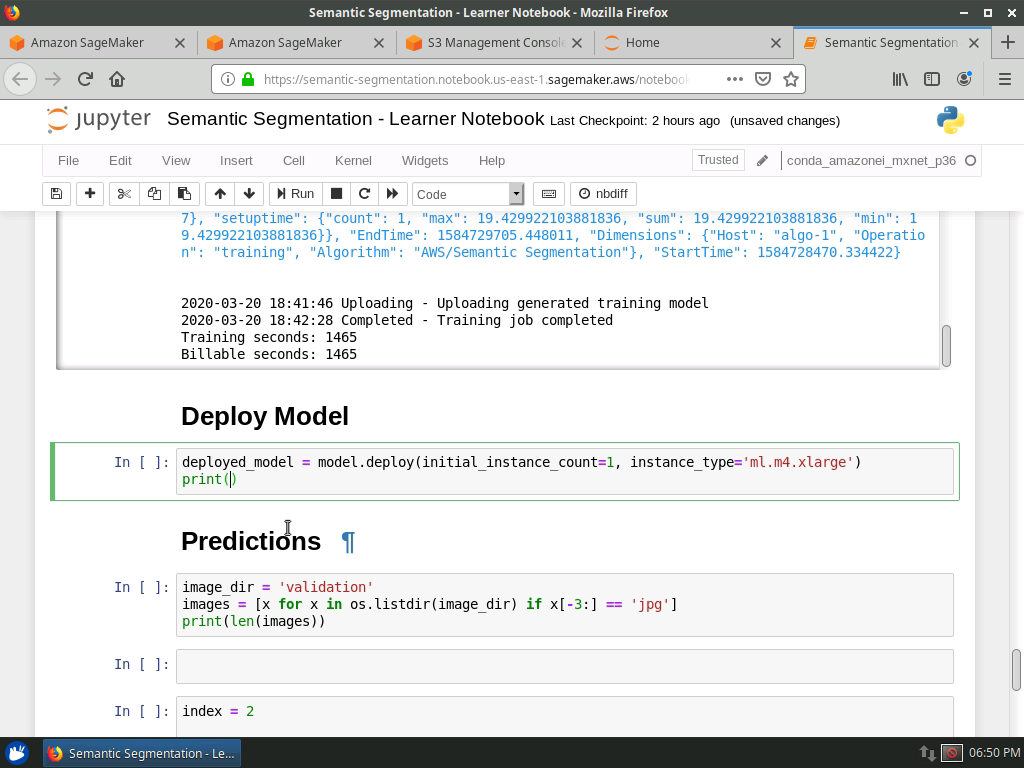Viewport: 1024px width, 768px height.
Task: Click the save and checkpoint icon
Action: click(56, 194)
